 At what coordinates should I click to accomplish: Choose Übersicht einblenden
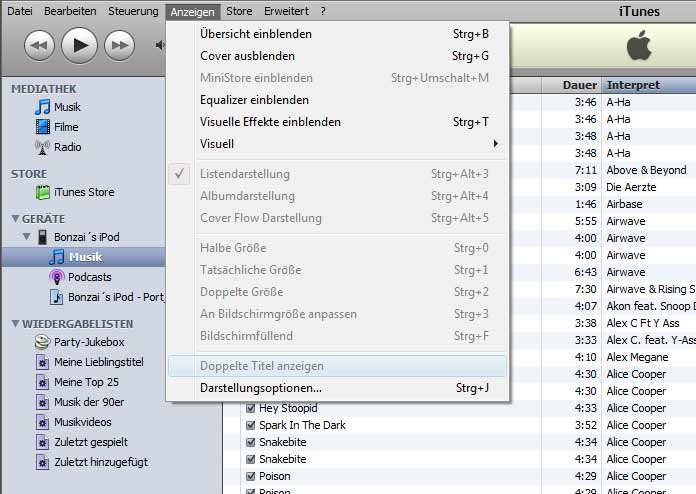[338, 34]
